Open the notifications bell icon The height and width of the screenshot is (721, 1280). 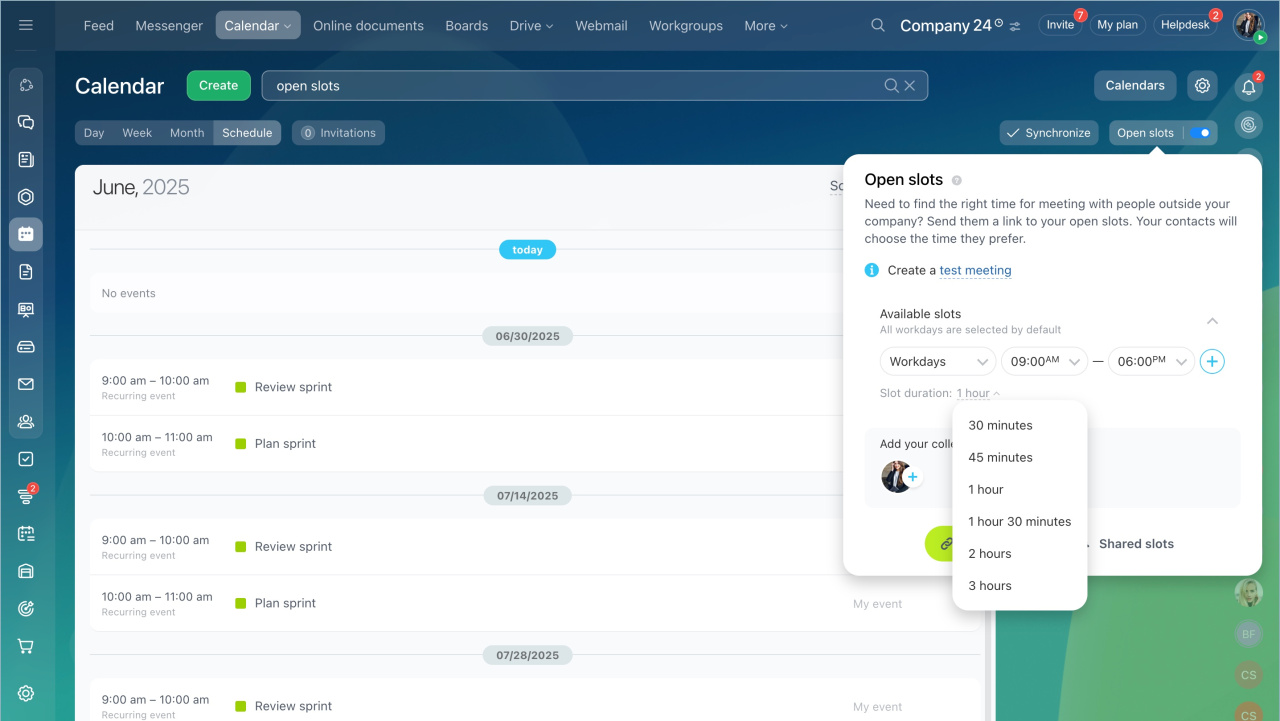pos(1248,88)
